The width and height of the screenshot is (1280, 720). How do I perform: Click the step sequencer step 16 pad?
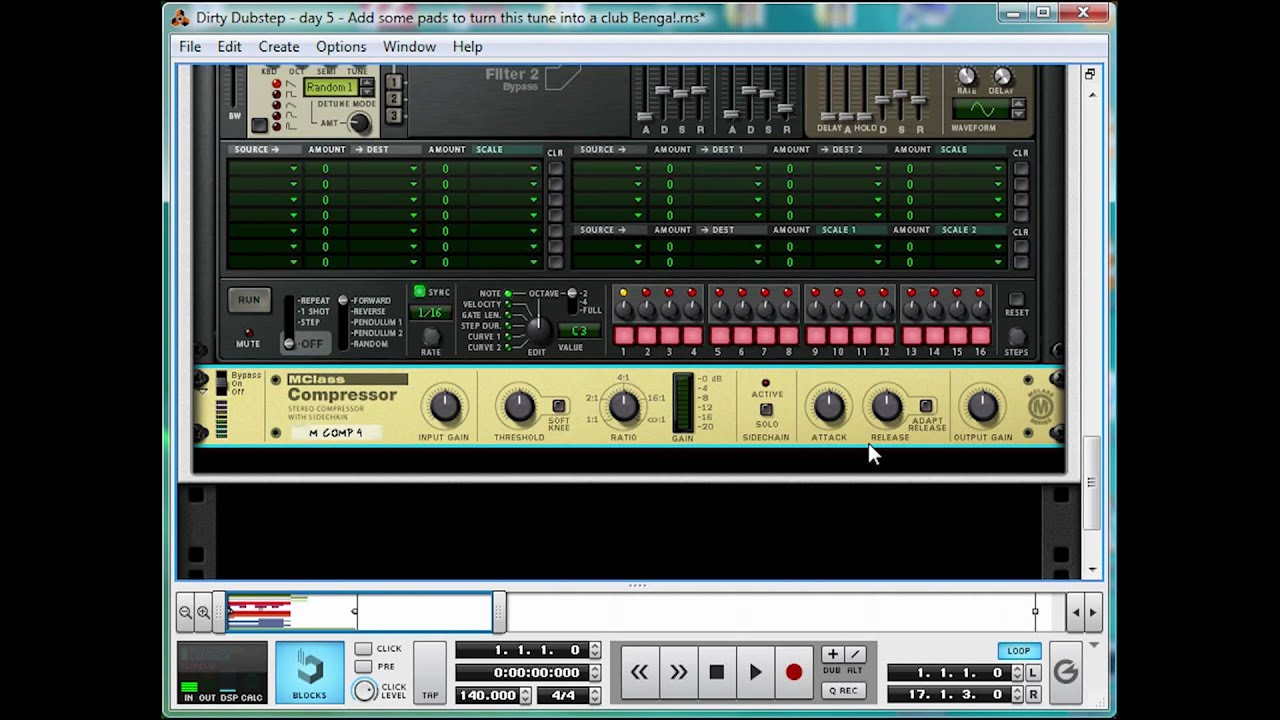click(x=980, y=336)
